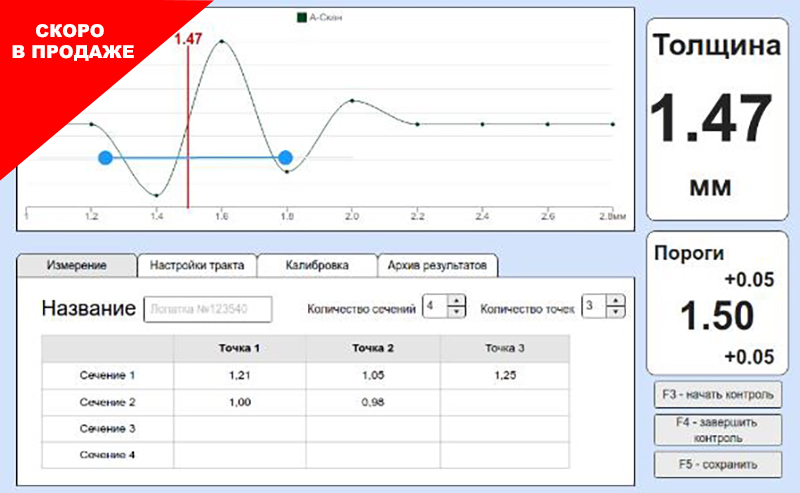Decrease Количество сечений with down arrow

click(457, 313)
